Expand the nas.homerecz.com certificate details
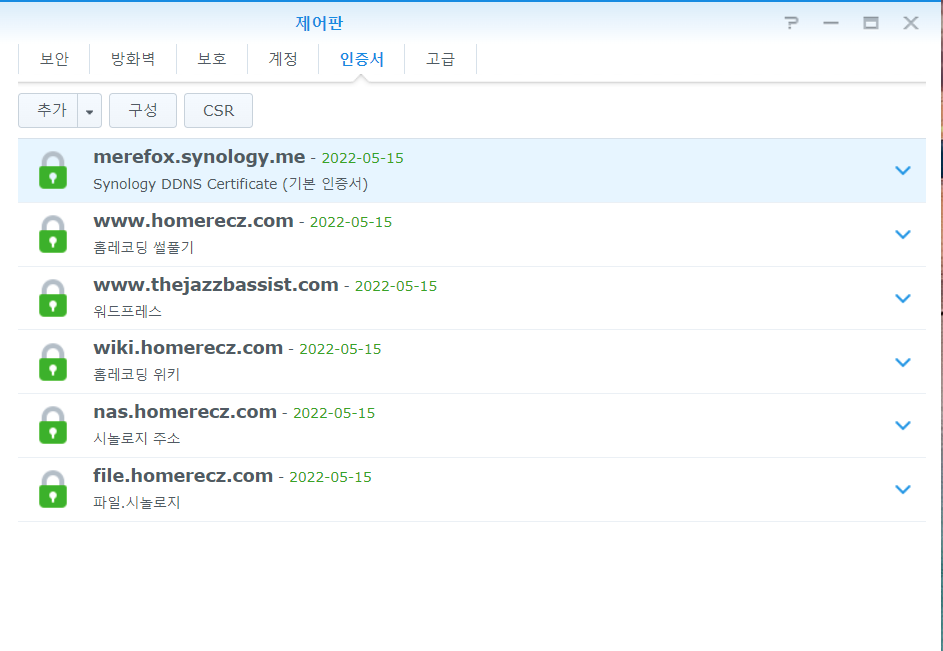Screen dimensions: 943x651 tap(903, 425)
